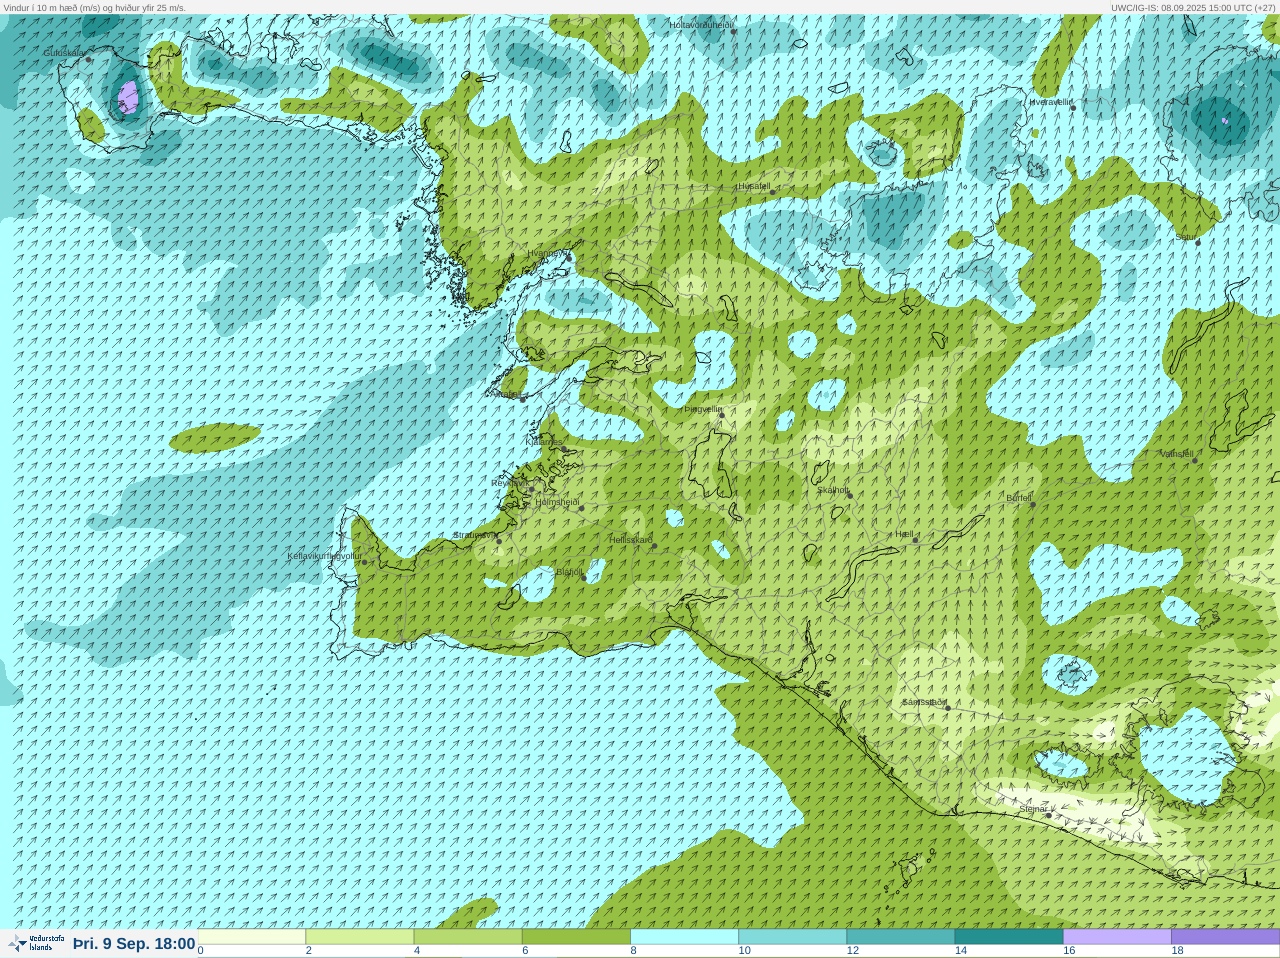Image resolution: width=1280 pixels, height=958 pixels.
Task: Click the Kjalarnes station label
Action: coord(545,441)
